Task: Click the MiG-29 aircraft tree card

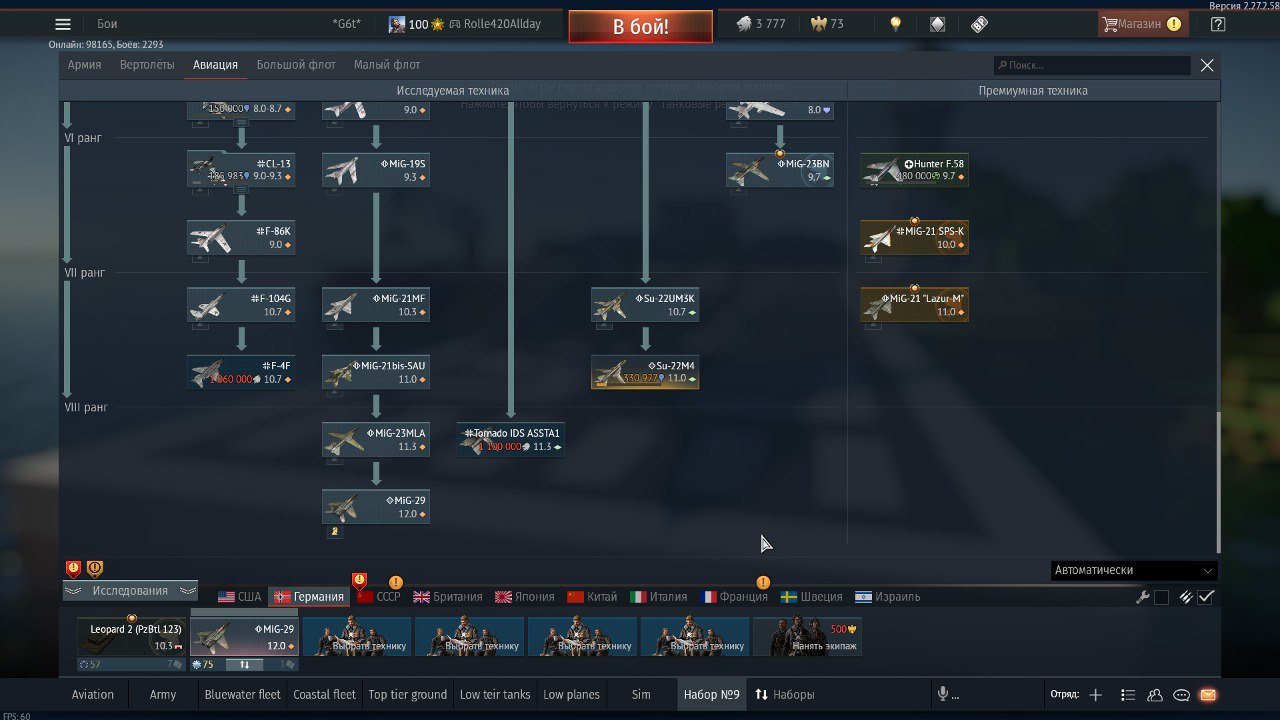Action: [x=376, y=507]
